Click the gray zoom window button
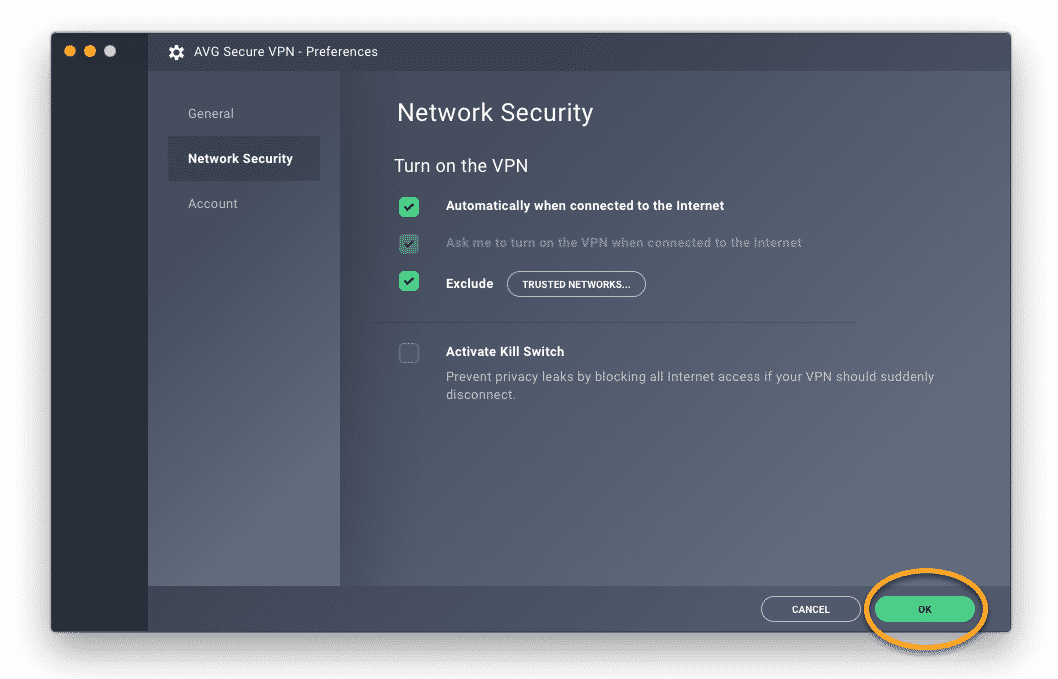Viewport: 1058px width, 679px height. pyautogui.click(x=110, y=51)
